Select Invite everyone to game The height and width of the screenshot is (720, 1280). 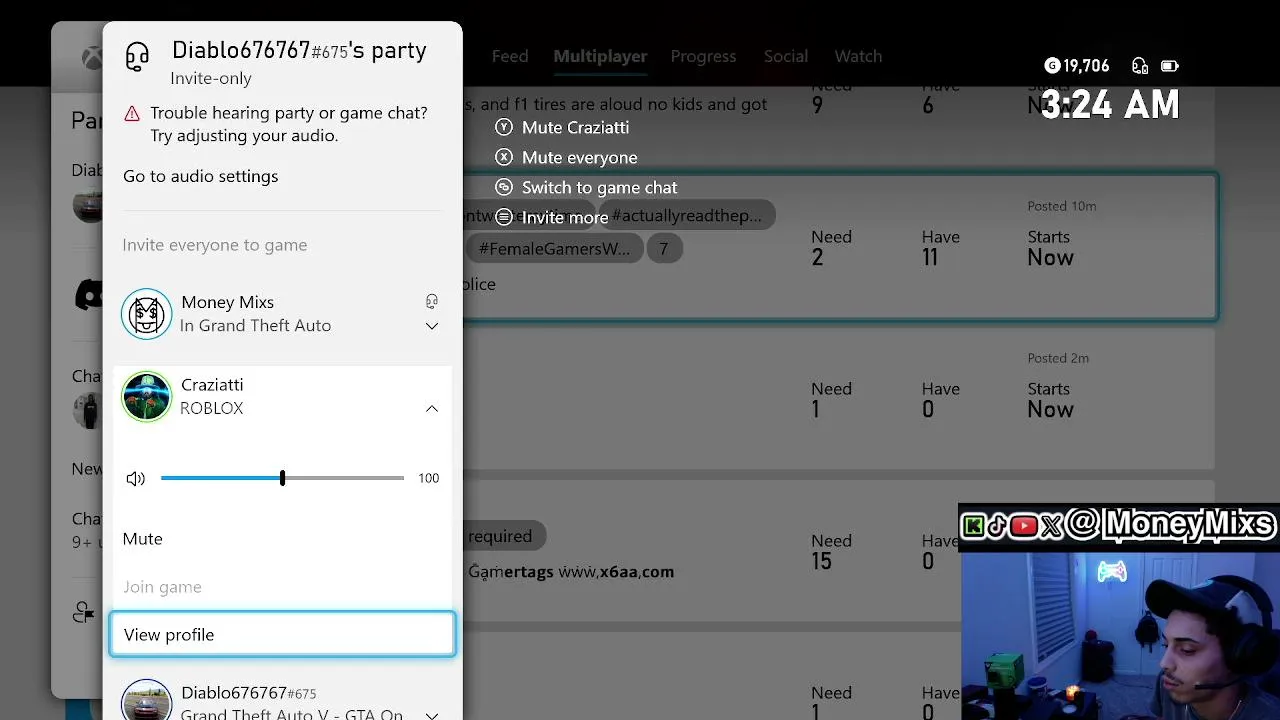[215, 245]
